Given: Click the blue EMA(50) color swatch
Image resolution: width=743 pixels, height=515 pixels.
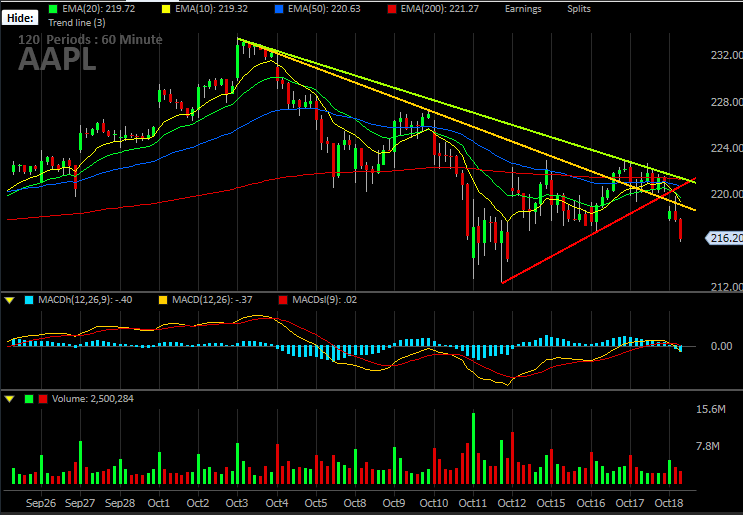Looking at the screenshot, I should tap(279, 9).
